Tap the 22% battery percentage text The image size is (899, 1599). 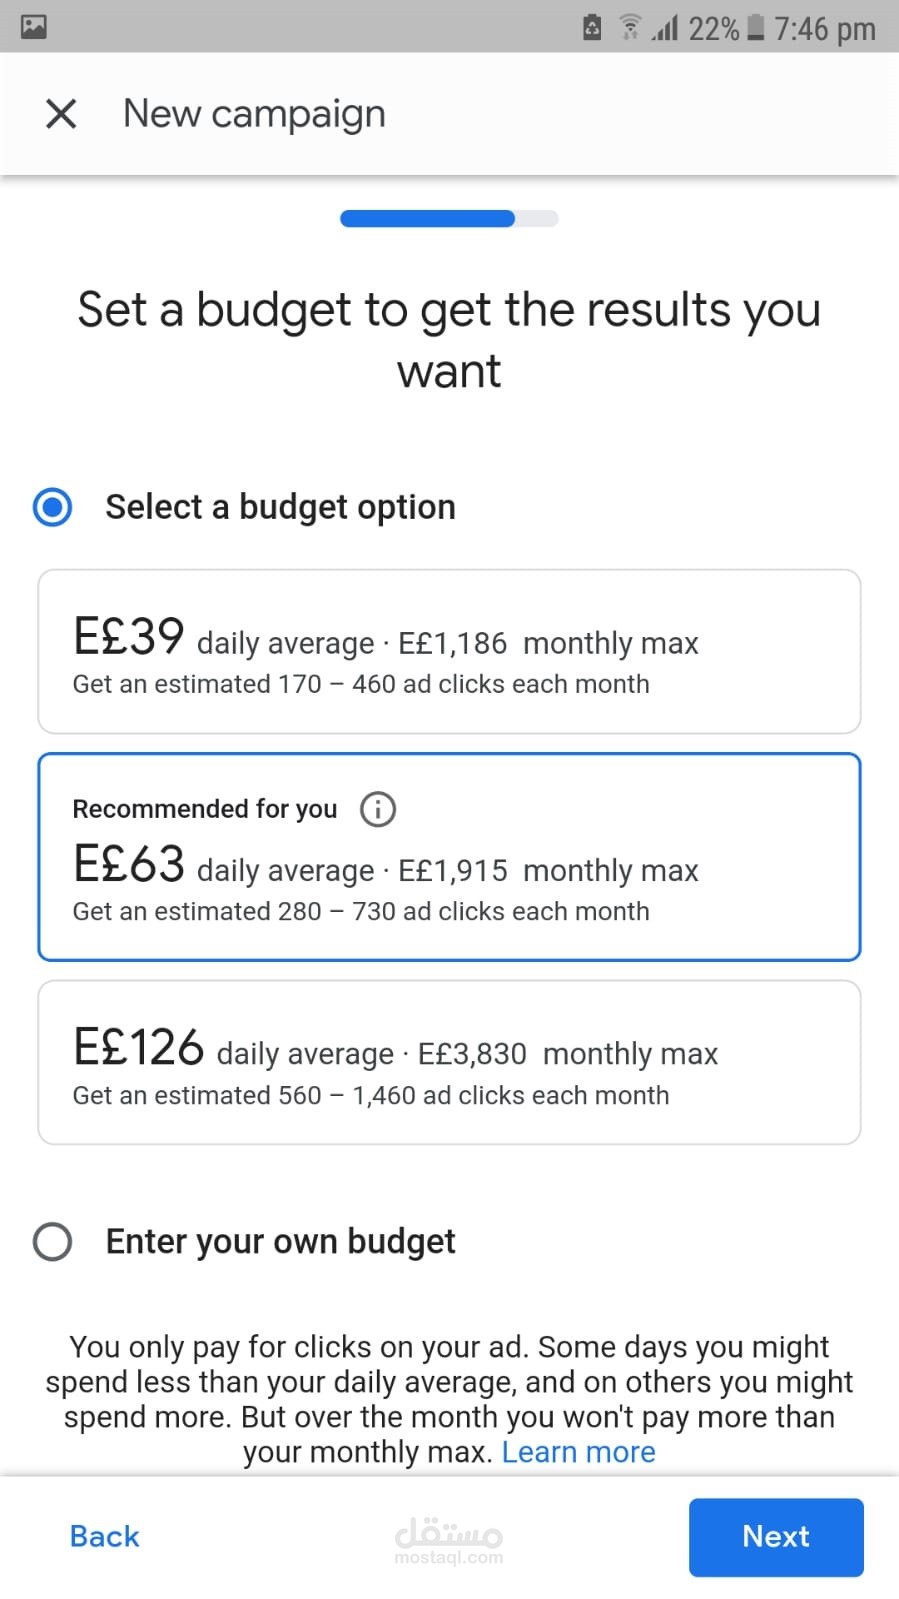pyautogui.click(x=713, y=29)
